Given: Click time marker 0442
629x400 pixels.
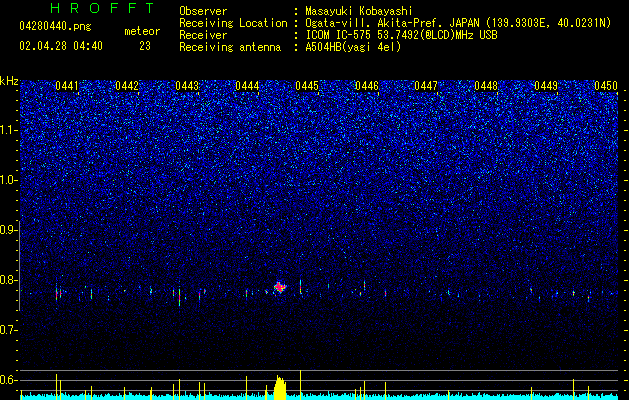Looking at the screenshot, I should click(x=127, y=86).
